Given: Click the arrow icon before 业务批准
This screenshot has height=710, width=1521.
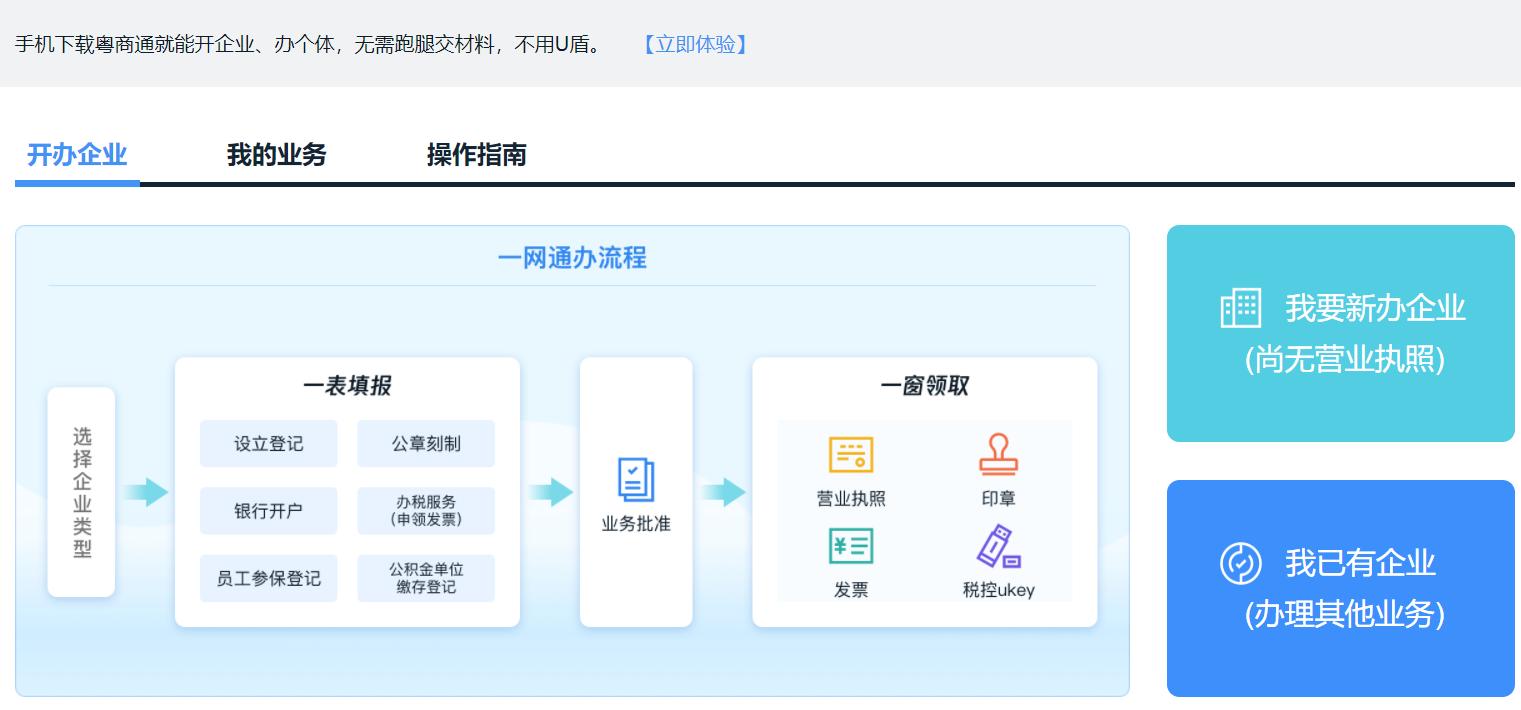Looking at the screenshot, I should click(x=549, y=491).
